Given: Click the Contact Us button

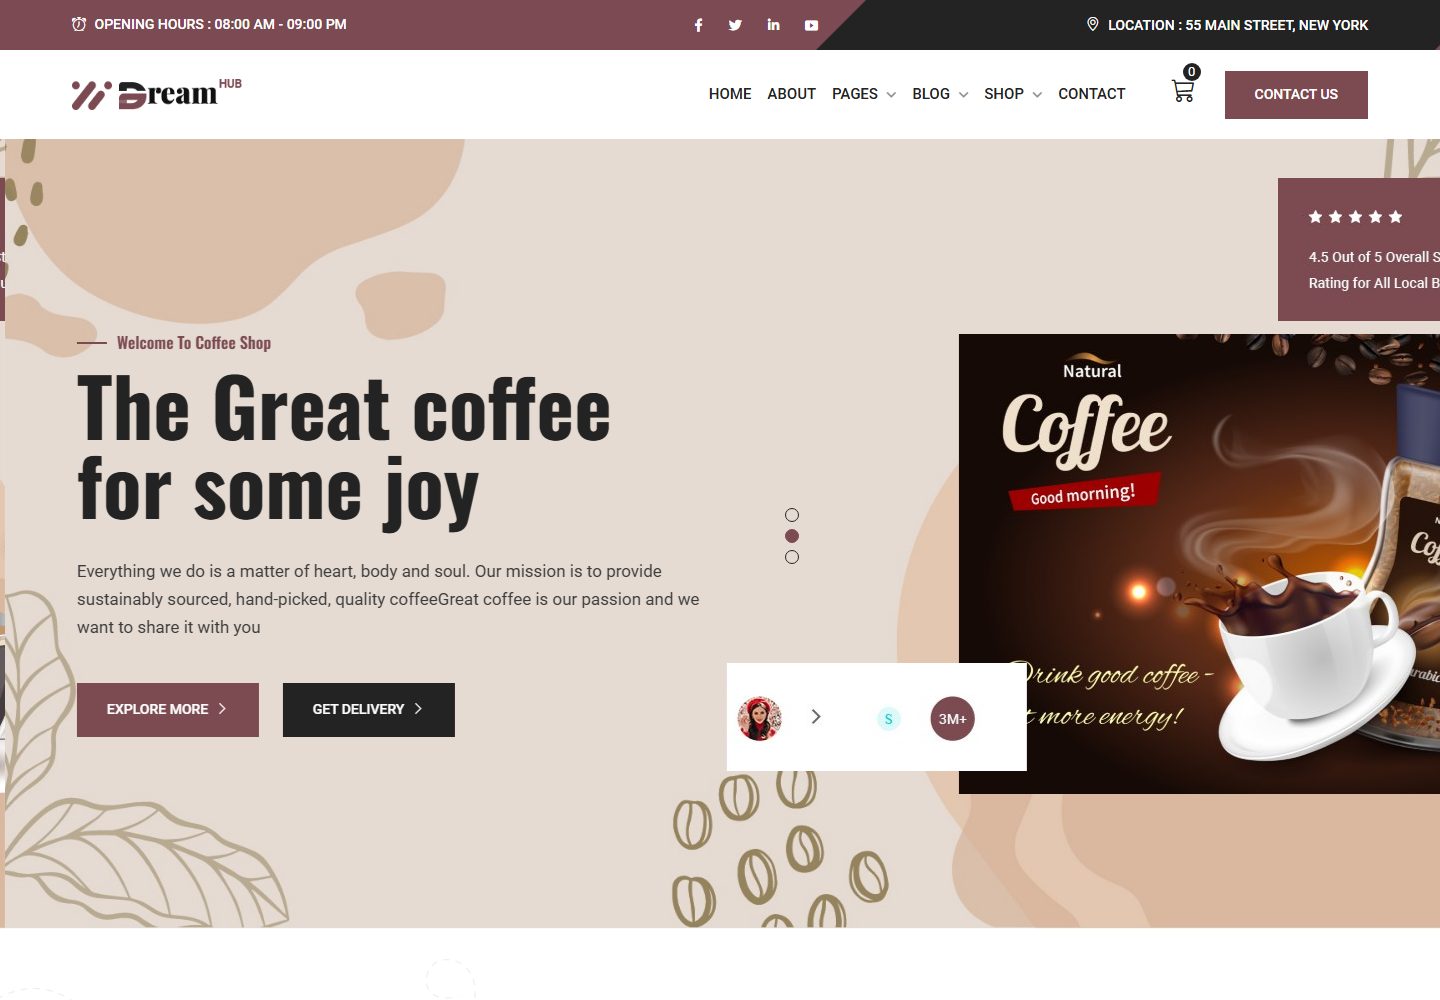Looking at the screenshot, I should 1296,95.
